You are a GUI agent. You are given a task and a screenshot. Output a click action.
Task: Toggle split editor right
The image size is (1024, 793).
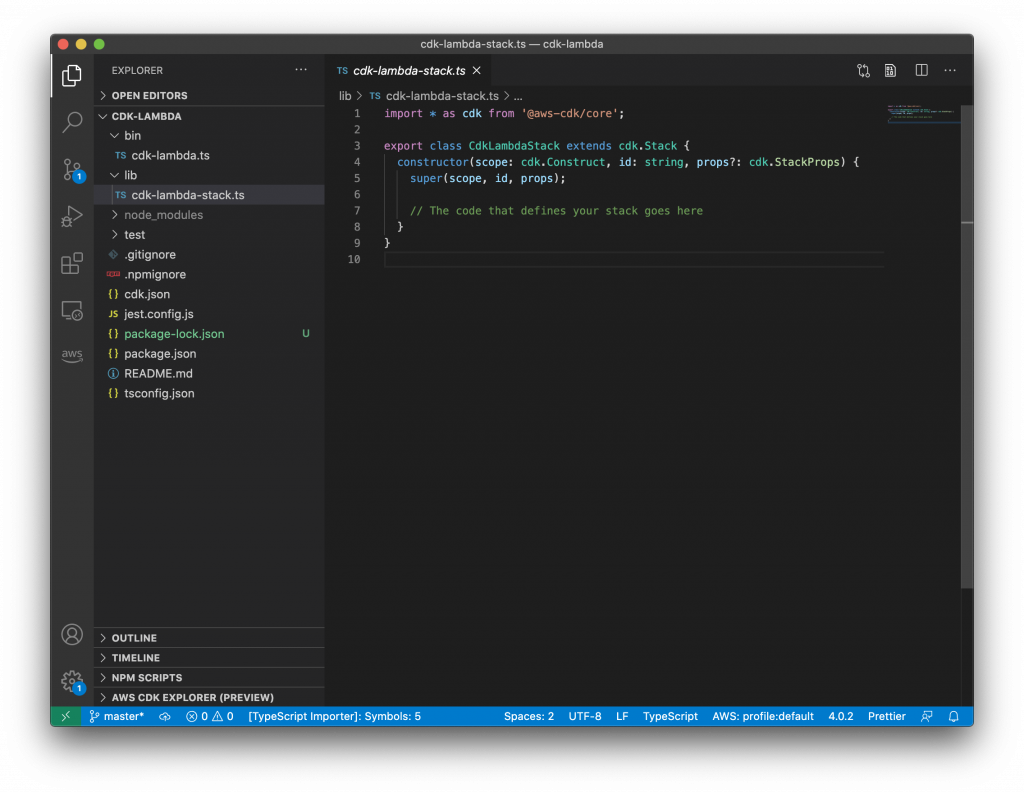921,70
